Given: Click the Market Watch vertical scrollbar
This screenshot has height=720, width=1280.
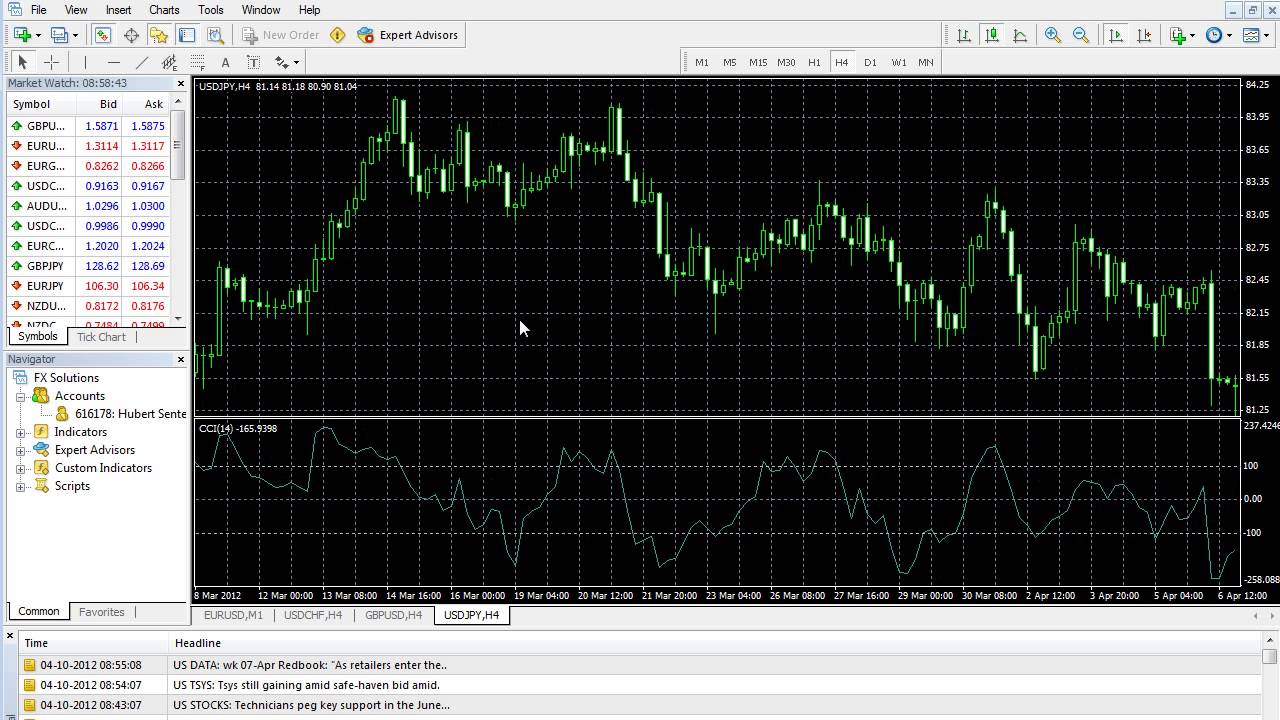Looking at the screenshot, I should pyautogui.click(x=178, y=145).
